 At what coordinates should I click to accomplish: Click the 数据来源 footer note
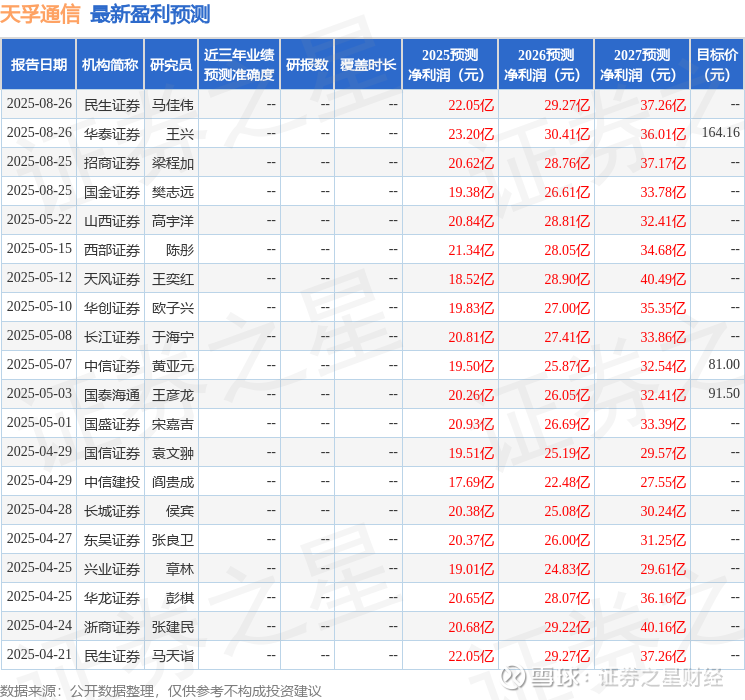click(161, 690)
